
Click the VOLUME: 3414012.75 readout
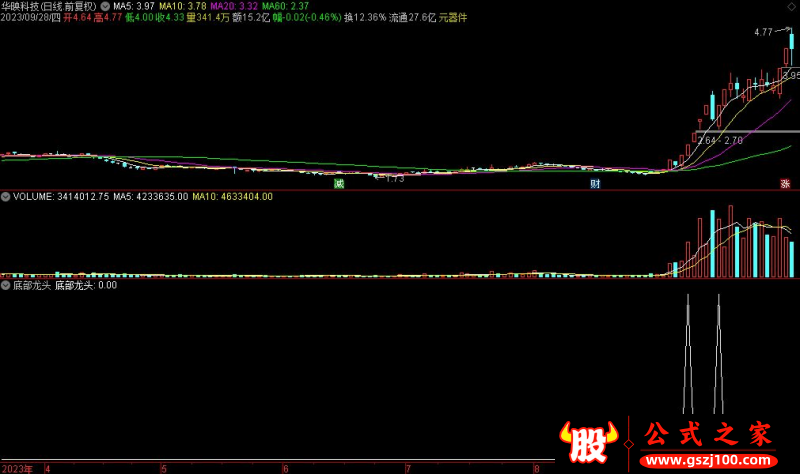point(61,196)
